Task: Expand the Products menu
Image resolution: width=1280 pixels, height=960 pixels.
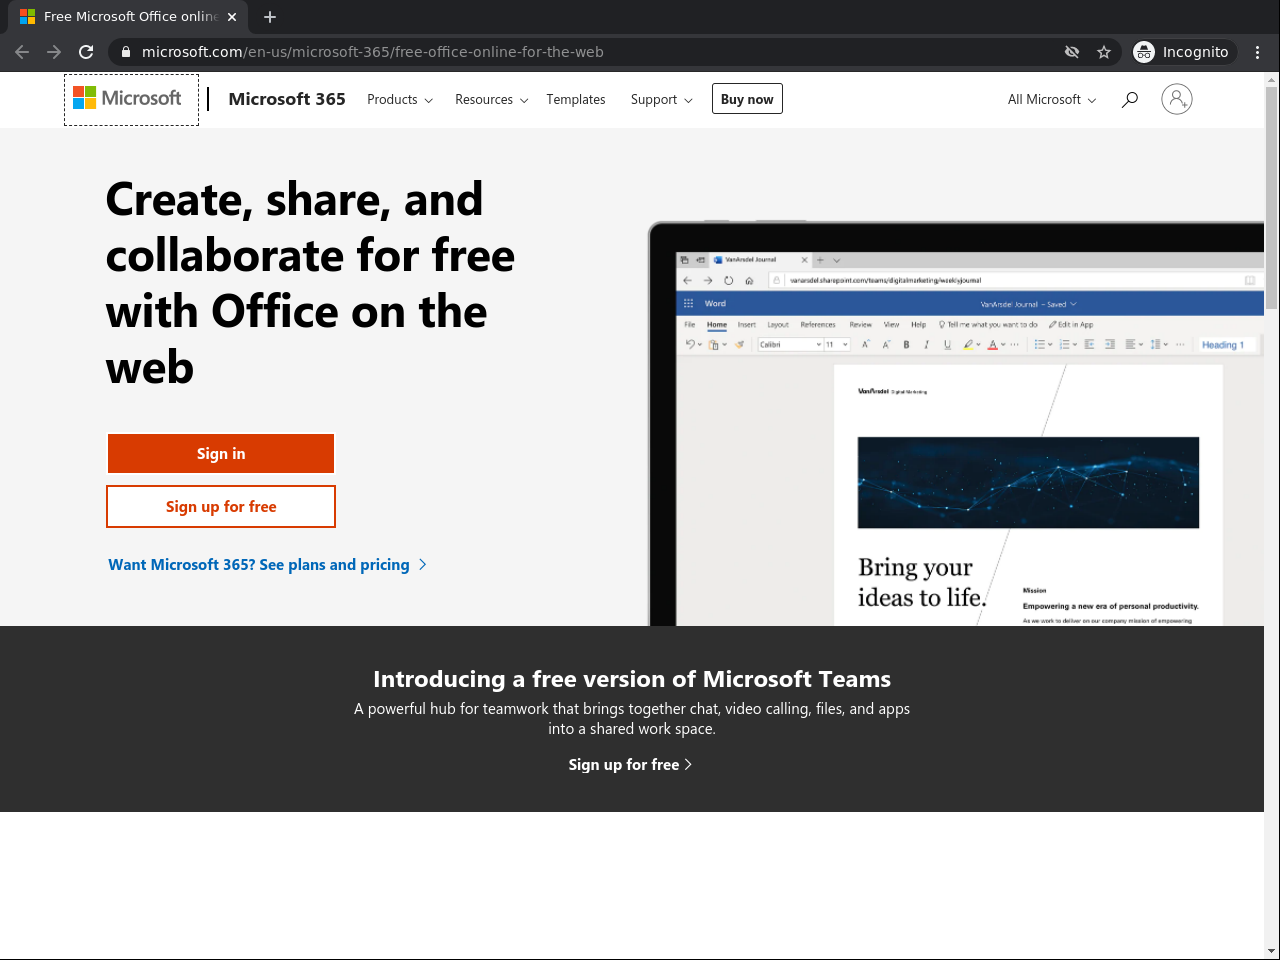Action: [400, 99]
